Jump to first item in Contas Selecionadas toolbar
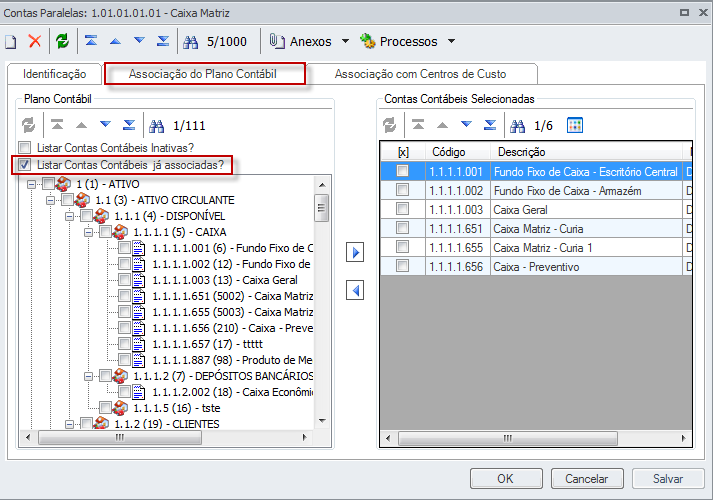The height and width of the screenshot is (500, 713). click(418, 125)
